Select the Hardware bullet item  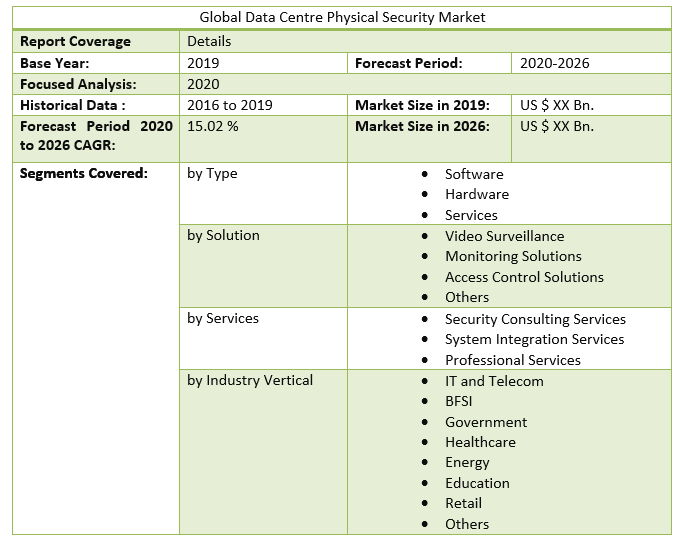point(477,194)
